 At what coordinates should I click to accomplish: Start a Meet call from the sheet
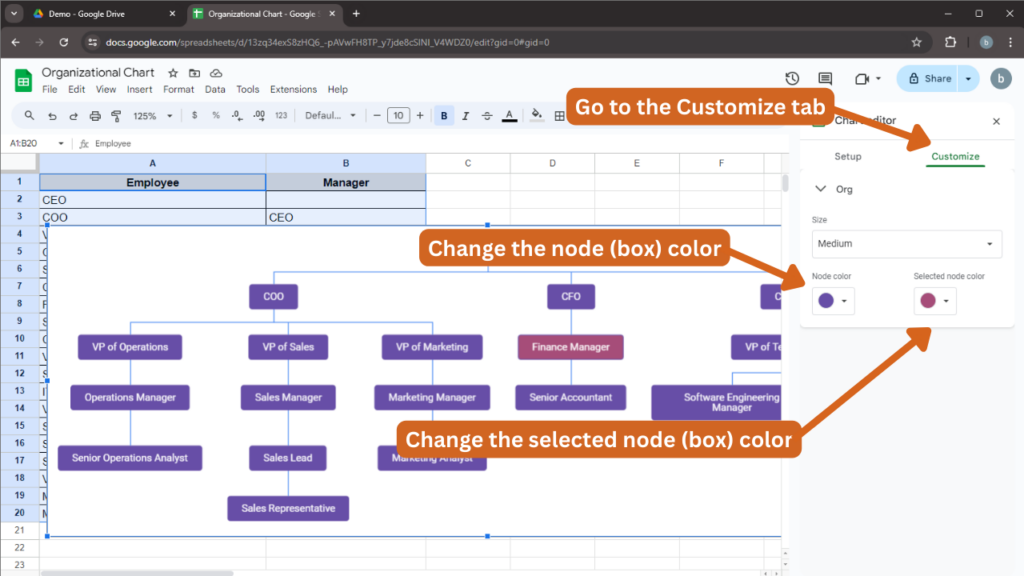click(861, 79)
